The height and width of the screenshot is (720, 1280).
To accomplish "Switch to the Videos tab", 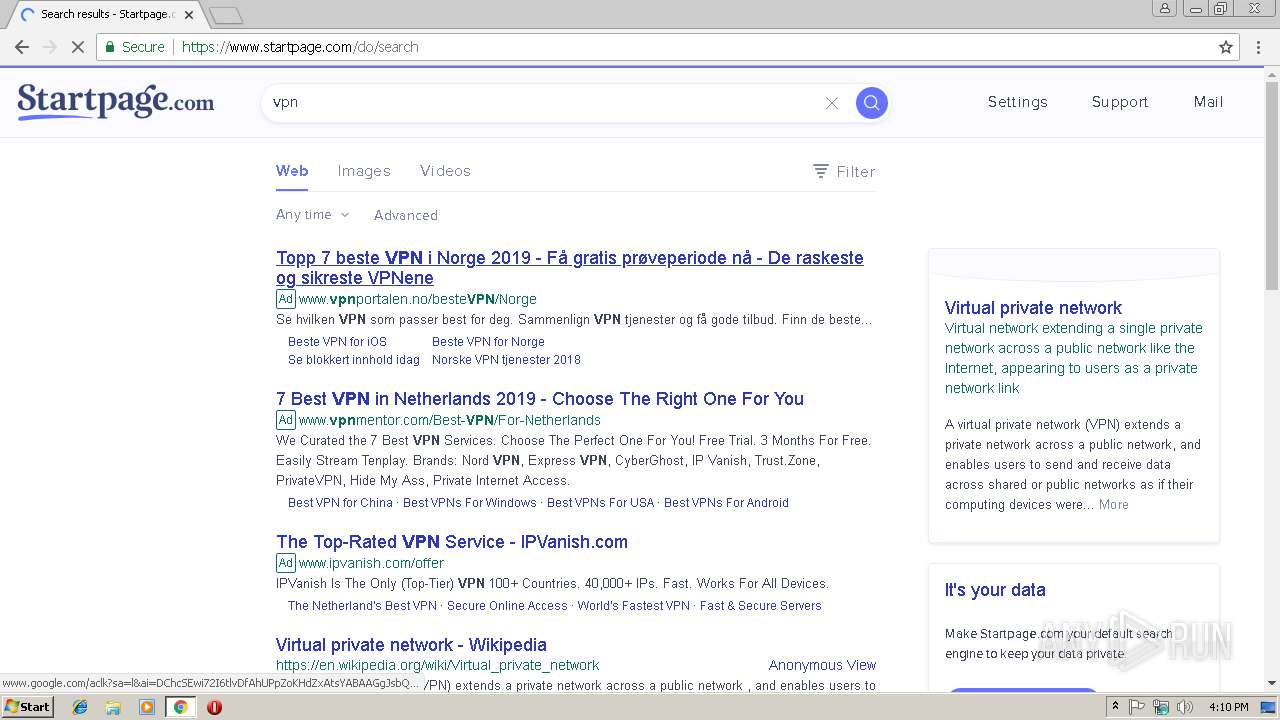I will 445,171.
